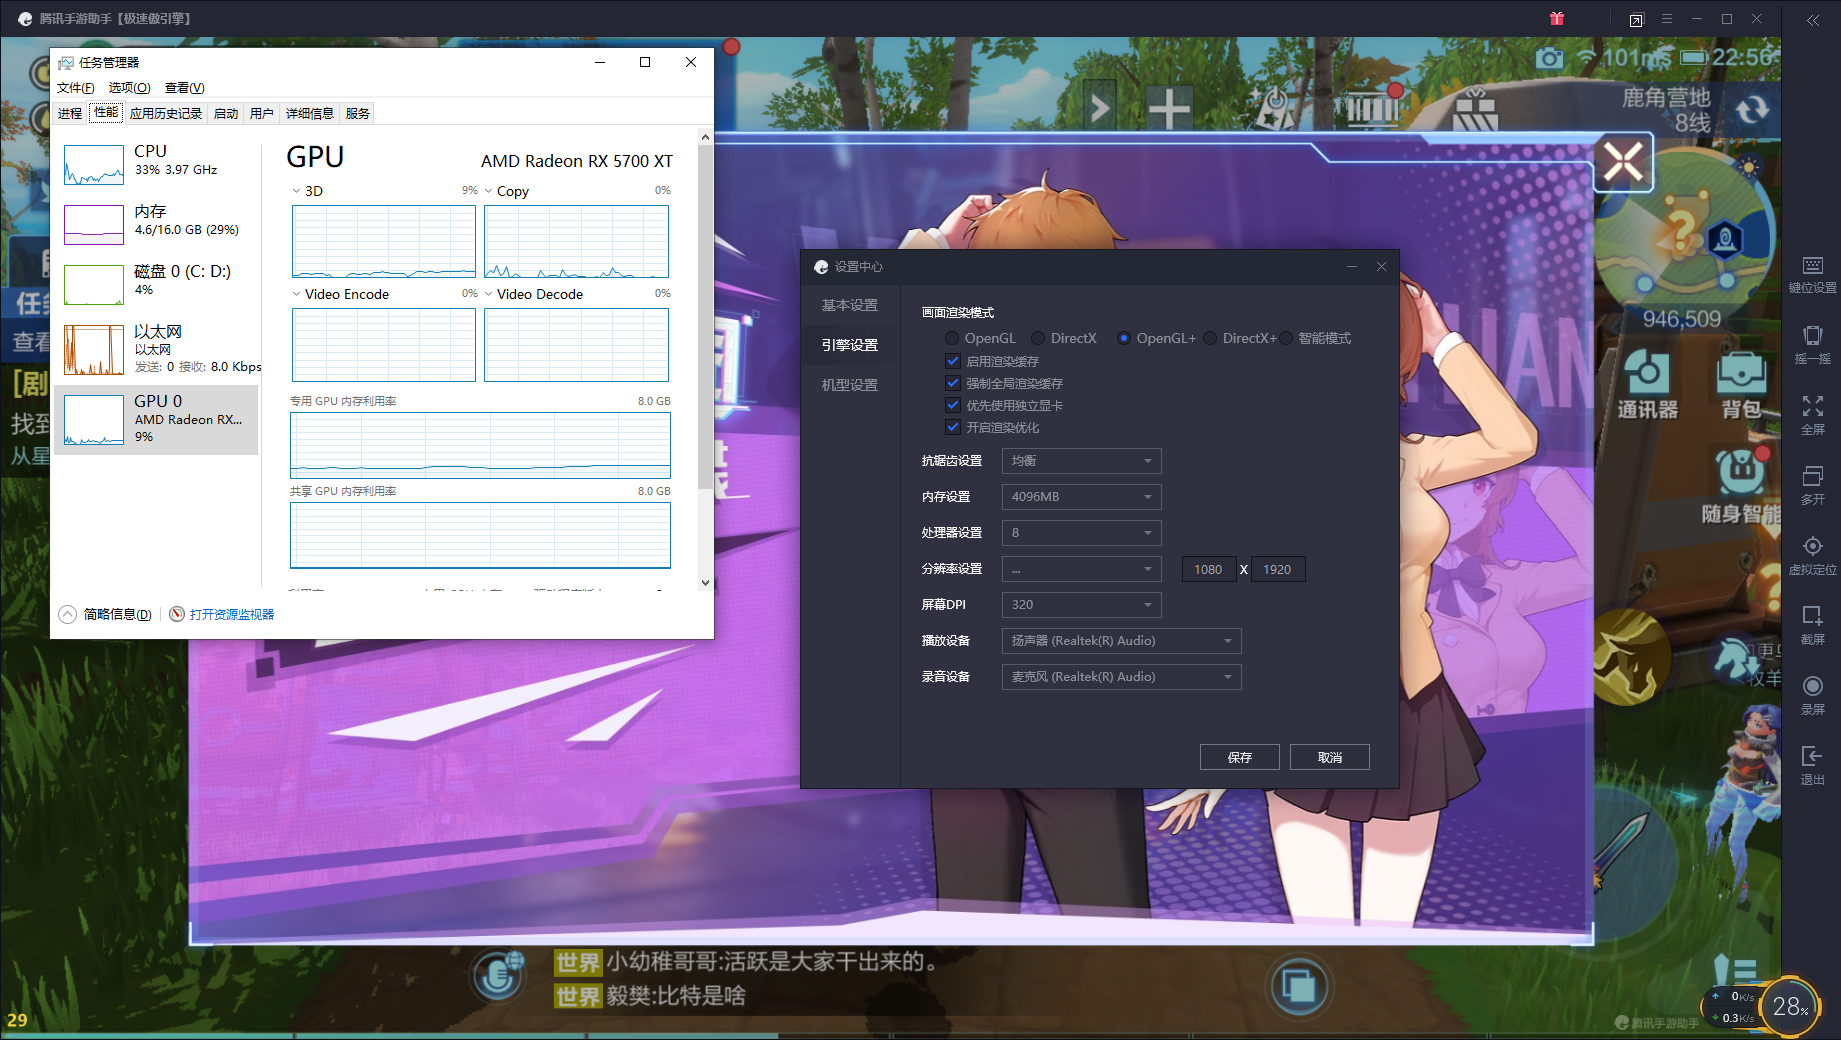Click the 取消 cancel button

point(1330,757)
